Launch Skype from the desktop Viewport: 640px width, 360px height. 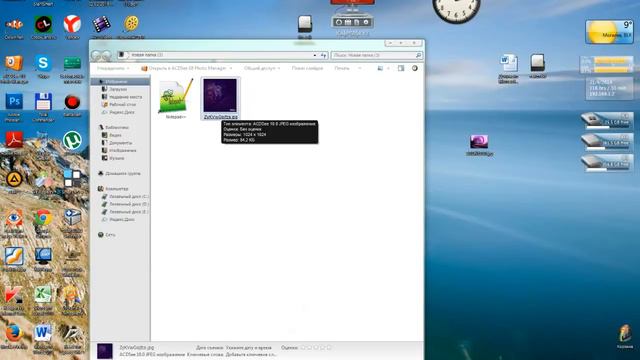coord(43,64)
